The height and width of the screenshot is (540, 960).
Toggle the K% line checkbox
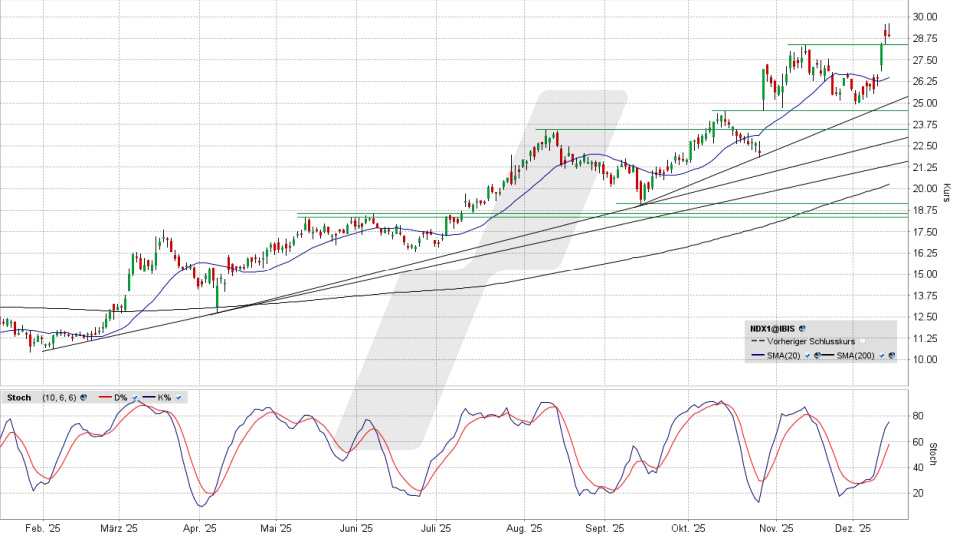coord(178,398)
